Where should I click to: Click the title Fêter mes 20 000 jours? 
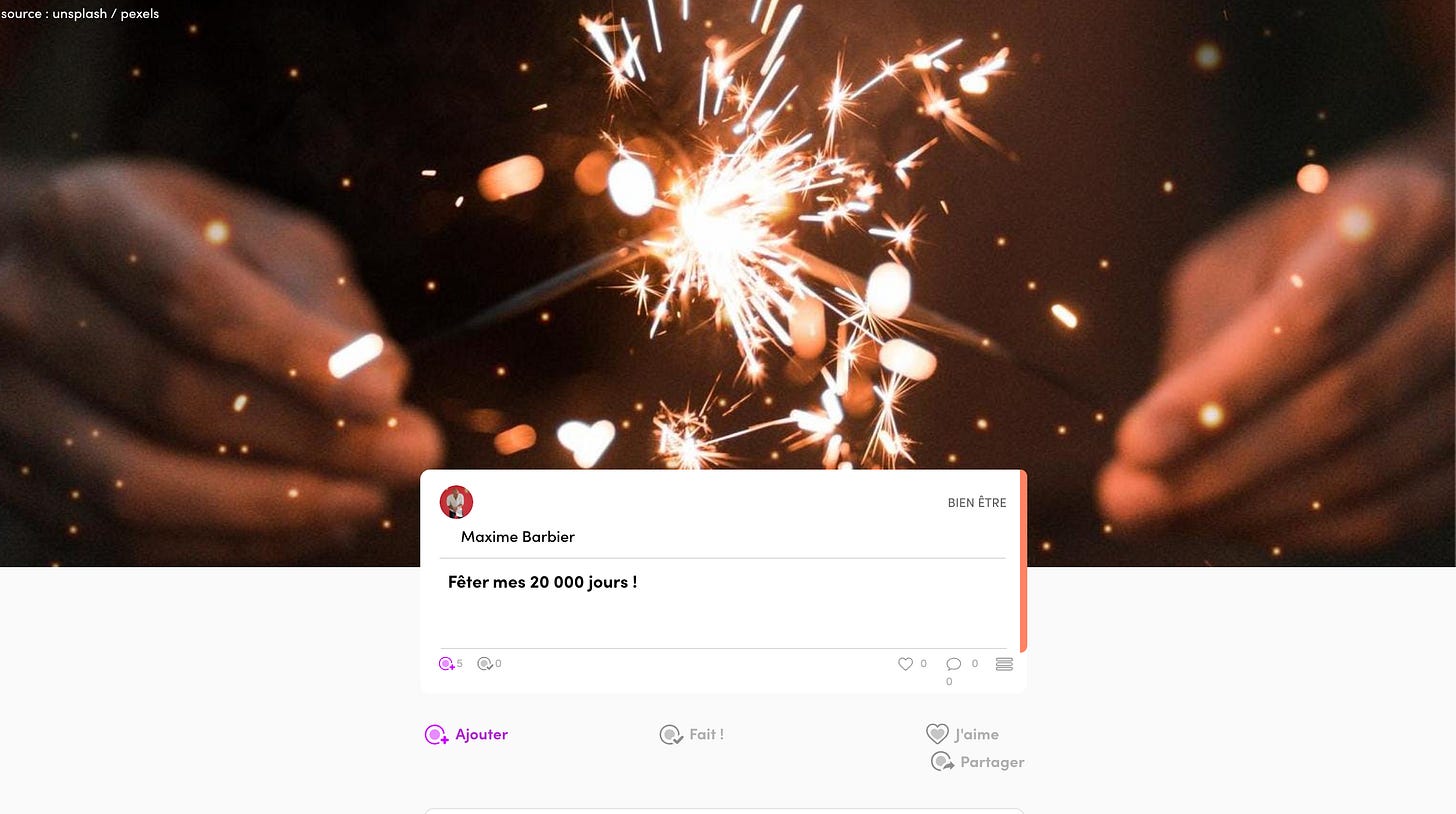543,582
